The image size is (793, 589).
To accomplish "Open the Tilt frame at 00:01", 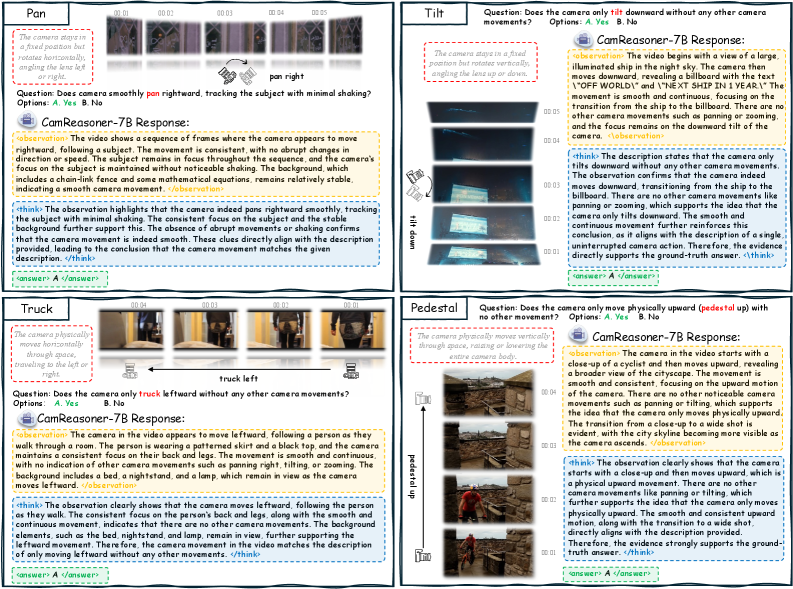I will coord(482,253).
